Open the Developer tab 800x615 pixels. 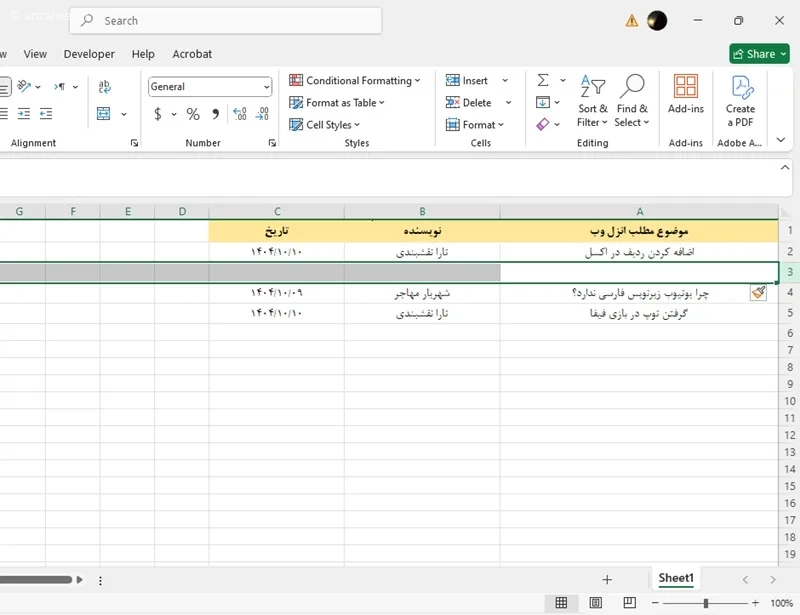[x=89, y=54]
